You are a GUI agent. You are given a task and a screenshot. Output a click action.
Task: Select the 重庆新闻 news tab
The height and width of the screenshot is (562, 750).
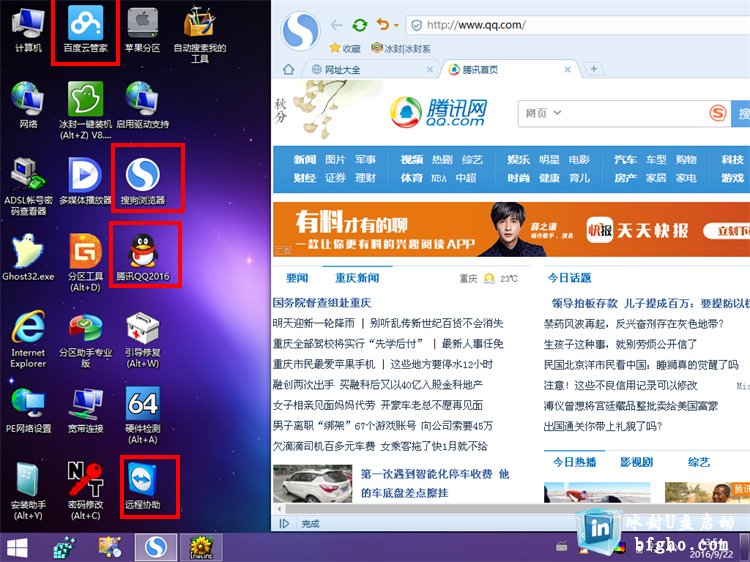(x=357, y=278)
